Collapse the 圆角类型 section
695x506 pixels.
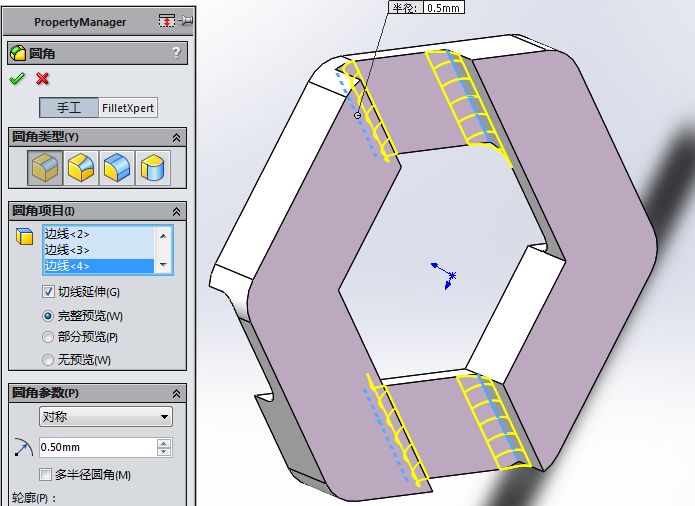(x=176, y=138)
